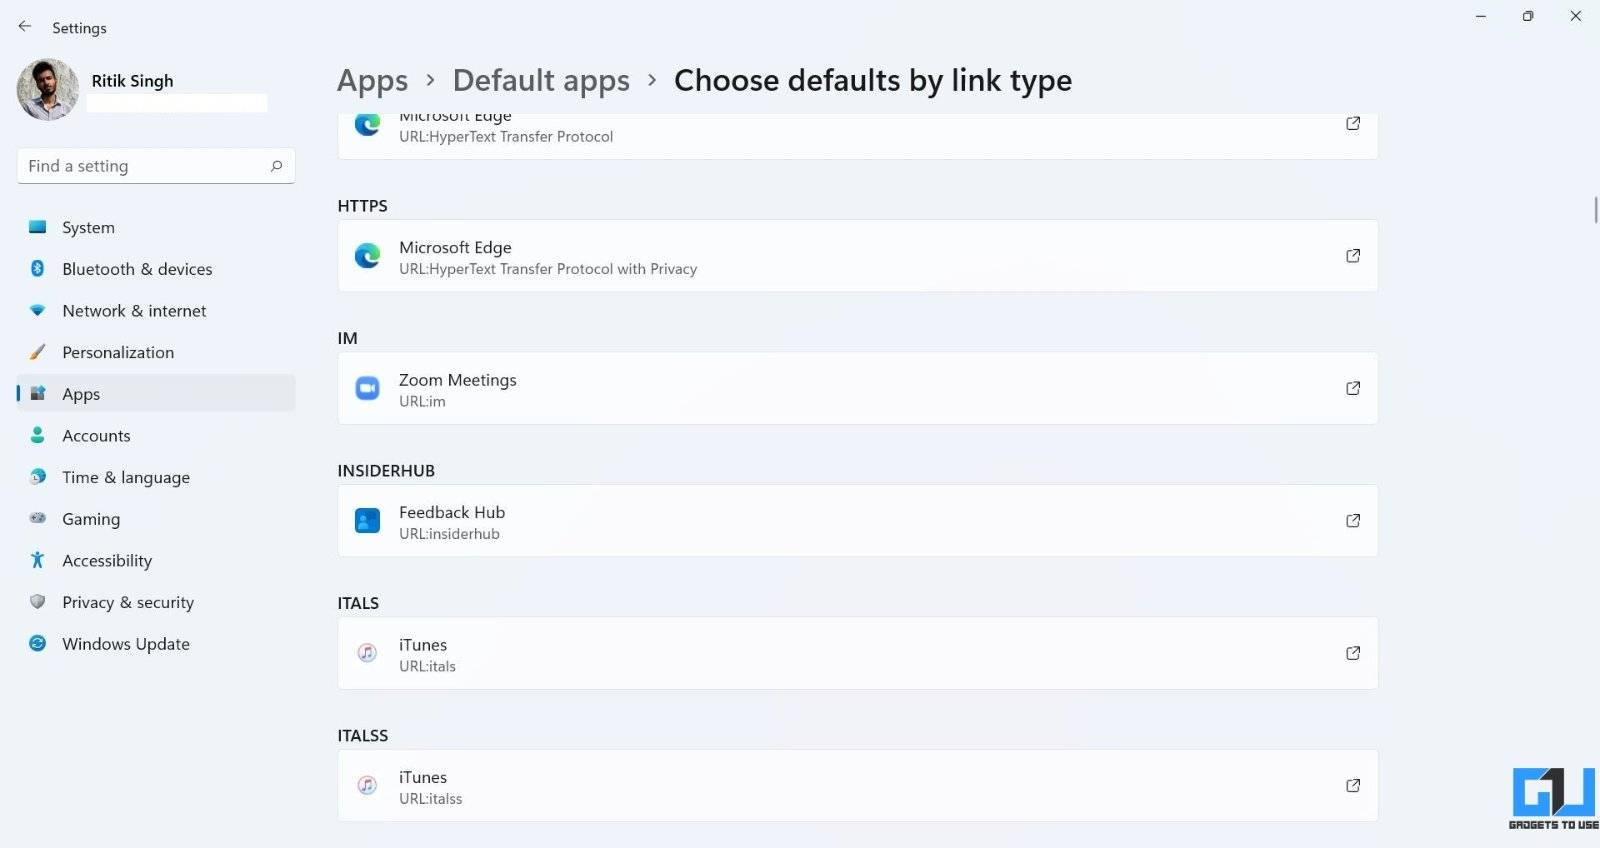Image resolution: width=1600 pixels, height=848 pixels.
Task: Click the Ritik Singh profile picture
Action: (x=48, y=89)
